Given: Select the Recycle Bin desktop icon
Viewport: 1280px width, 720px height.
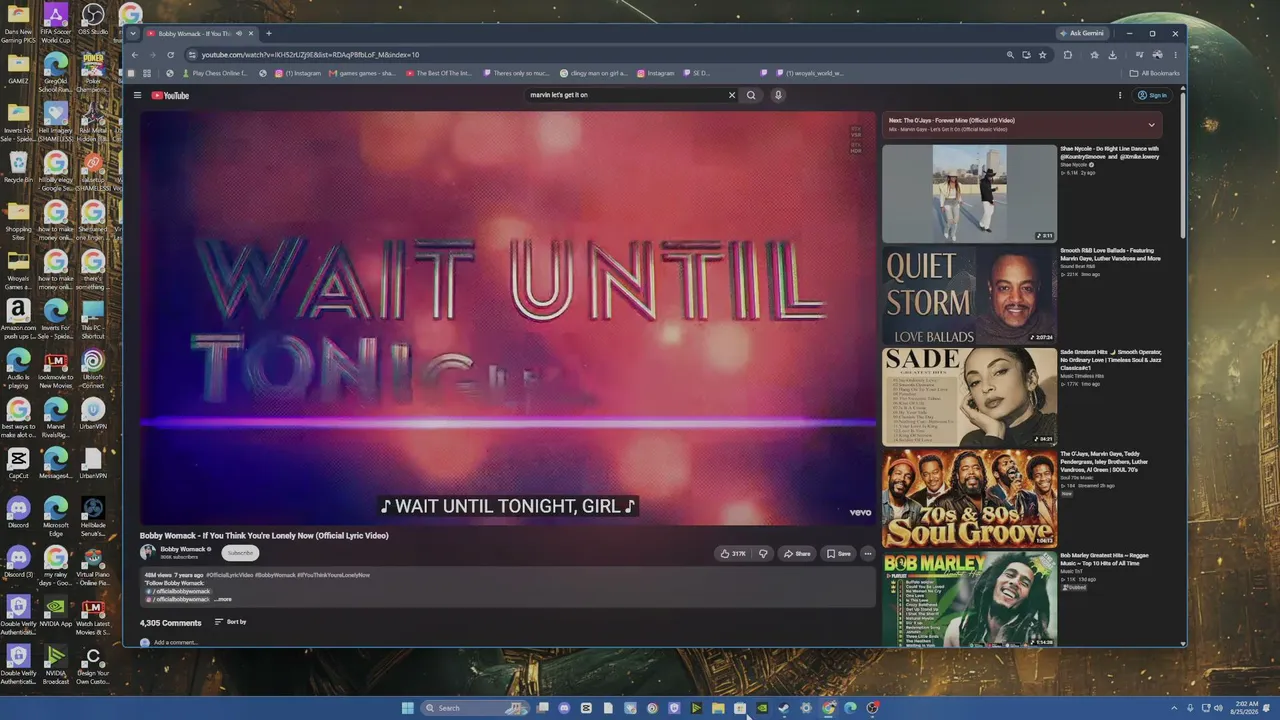Looking at the screenshot, I should pyautogui.click(x=18, y=167).
